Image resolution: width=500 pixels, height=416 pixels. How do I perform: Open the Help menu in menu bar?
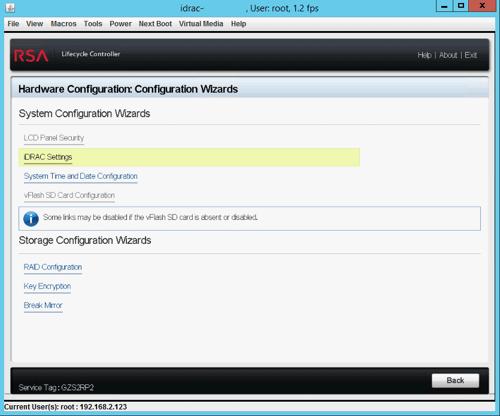click(238, 24)
